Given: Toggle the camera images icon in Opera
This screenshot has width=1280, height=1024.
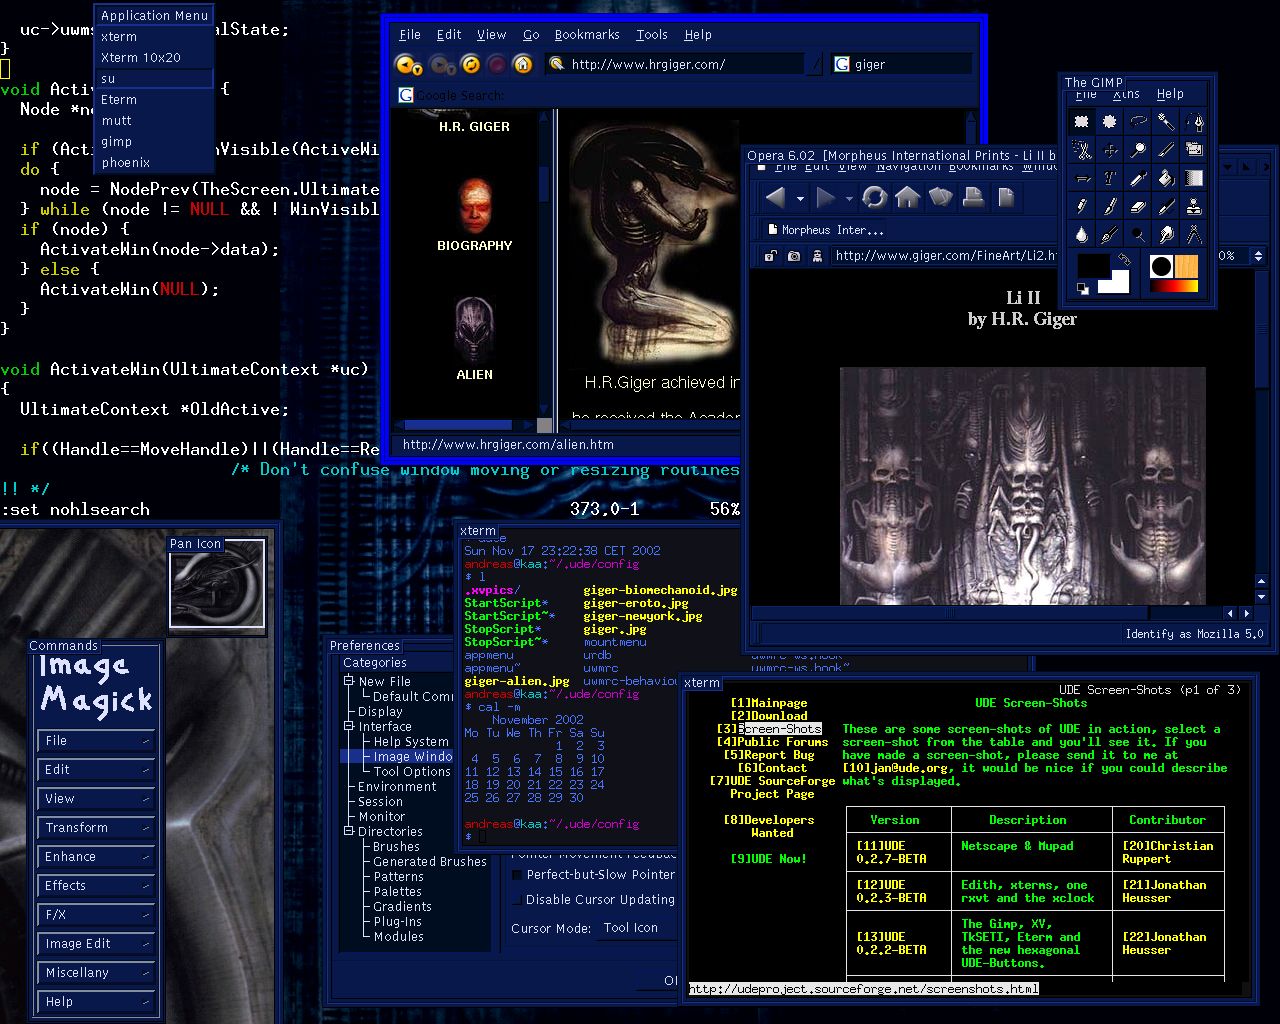Looking at the screenshot, I should click(x=794, y=256).
